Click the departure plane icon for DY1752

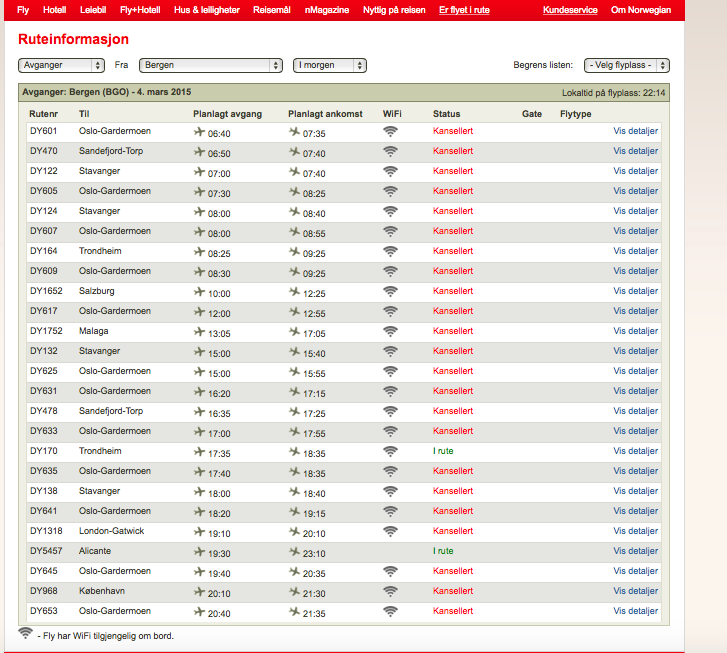[x=199, y=332]
